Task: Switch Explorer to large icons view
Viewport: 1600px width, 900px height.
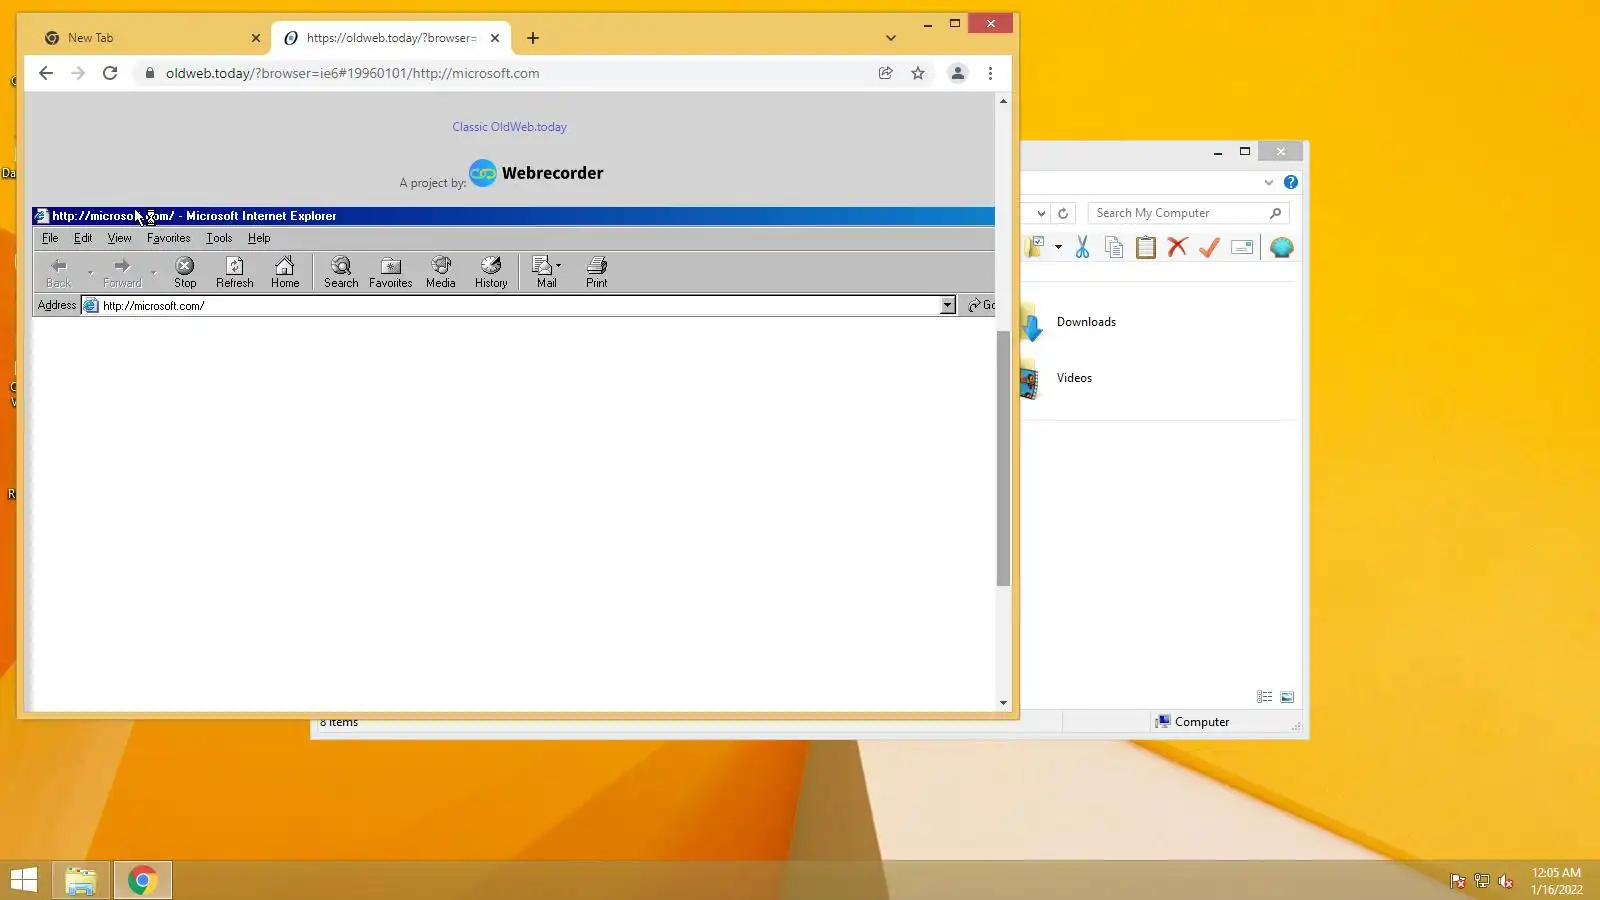Action: (1287, 697)
